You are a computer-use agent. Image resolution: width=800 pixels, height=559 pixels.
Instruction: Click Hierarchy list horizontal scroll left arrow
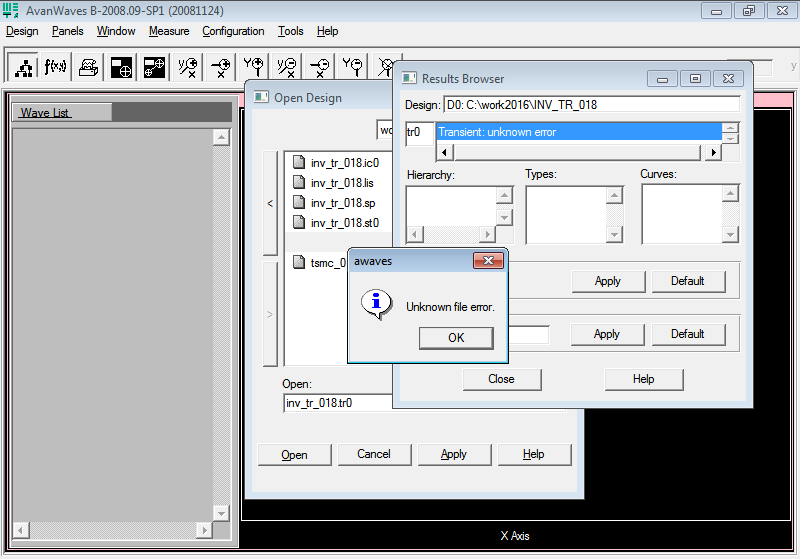coord(415,235)
